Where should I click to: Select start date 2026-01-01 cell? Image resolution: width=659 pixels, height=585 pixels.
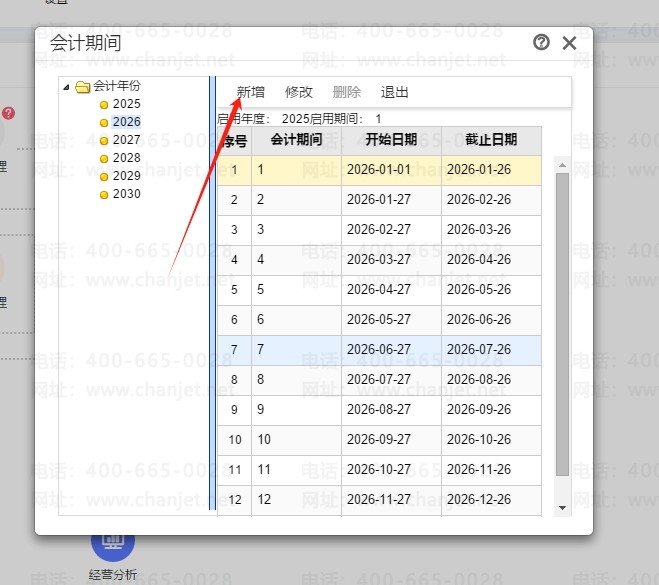tap(391, 170)
